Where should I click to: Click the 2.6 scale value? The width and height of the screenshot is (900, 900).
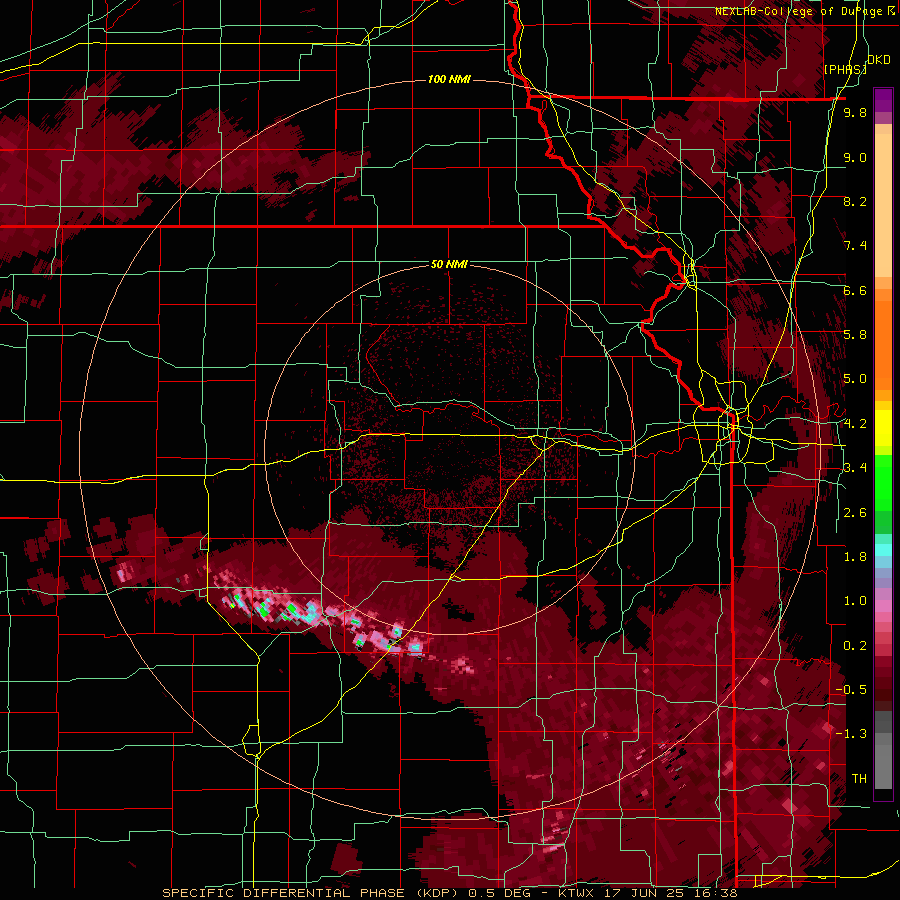click(855, 513)
